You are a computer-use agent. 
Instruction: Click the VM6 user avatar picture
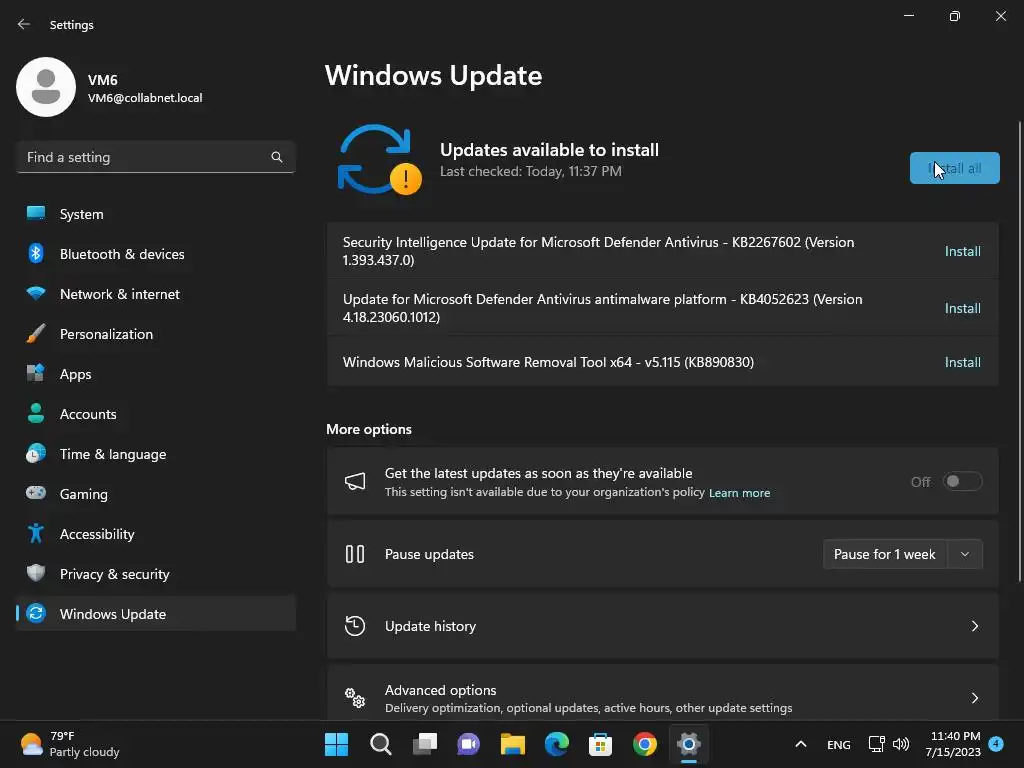tap(46, 87)
